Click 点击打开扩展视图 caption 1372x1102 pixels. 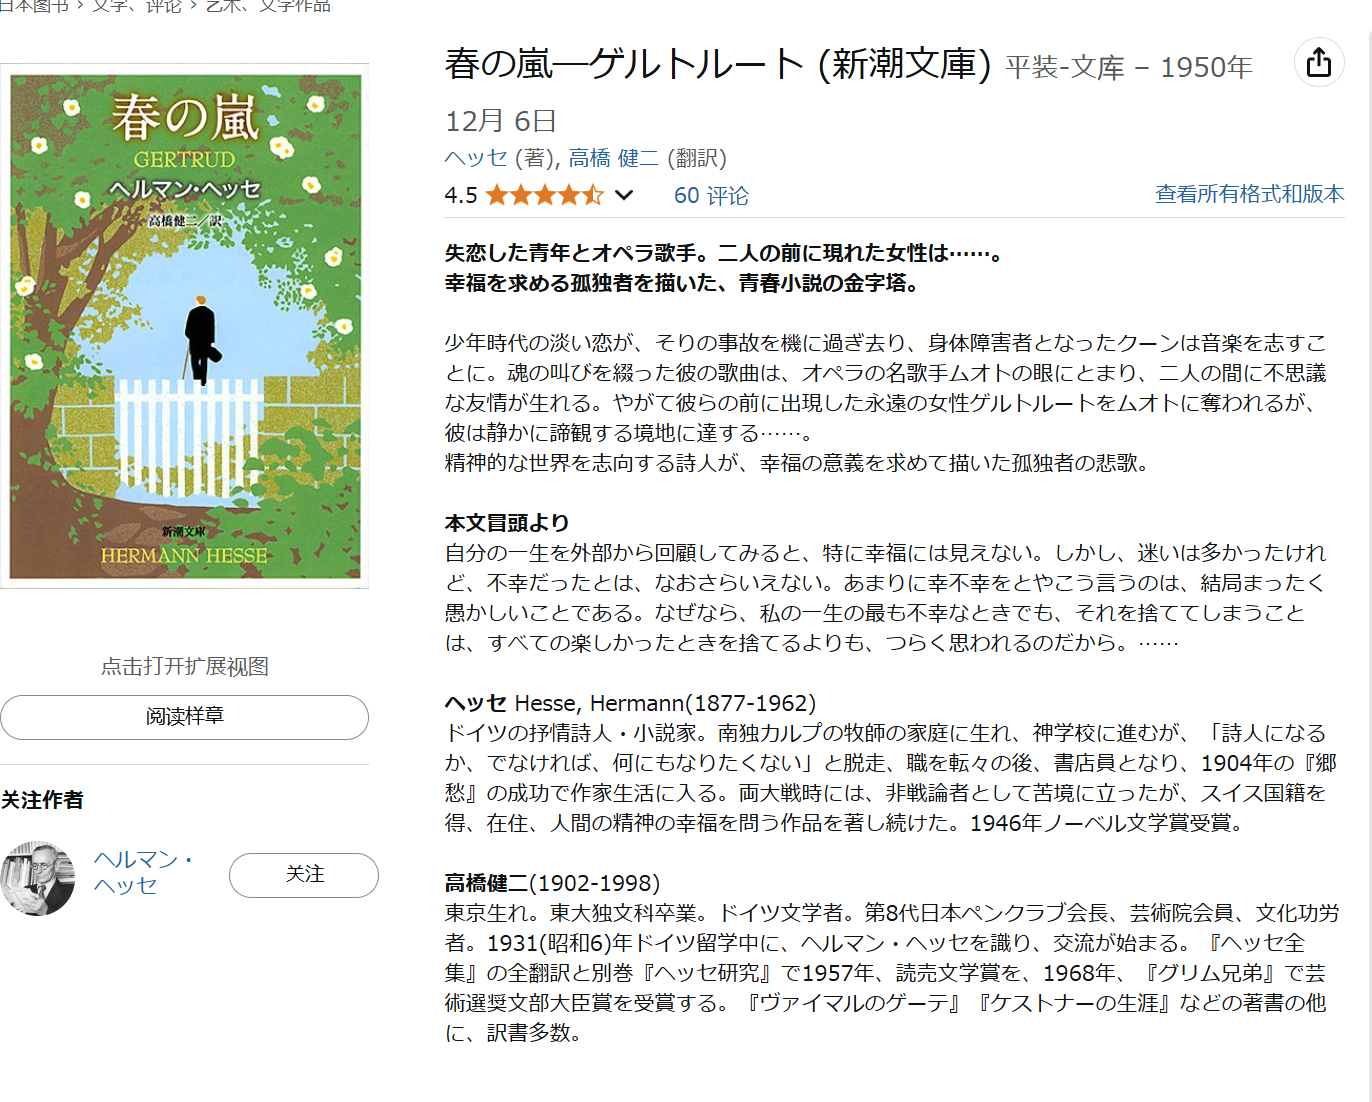pos(185,667)
